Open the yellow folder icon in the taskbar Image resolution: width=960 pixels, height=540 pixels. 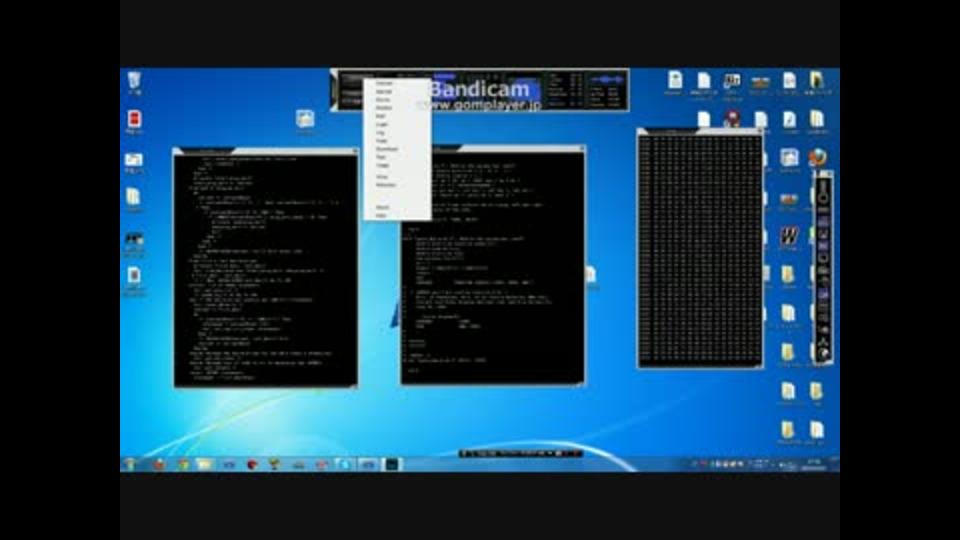click(x=205, y=465)
